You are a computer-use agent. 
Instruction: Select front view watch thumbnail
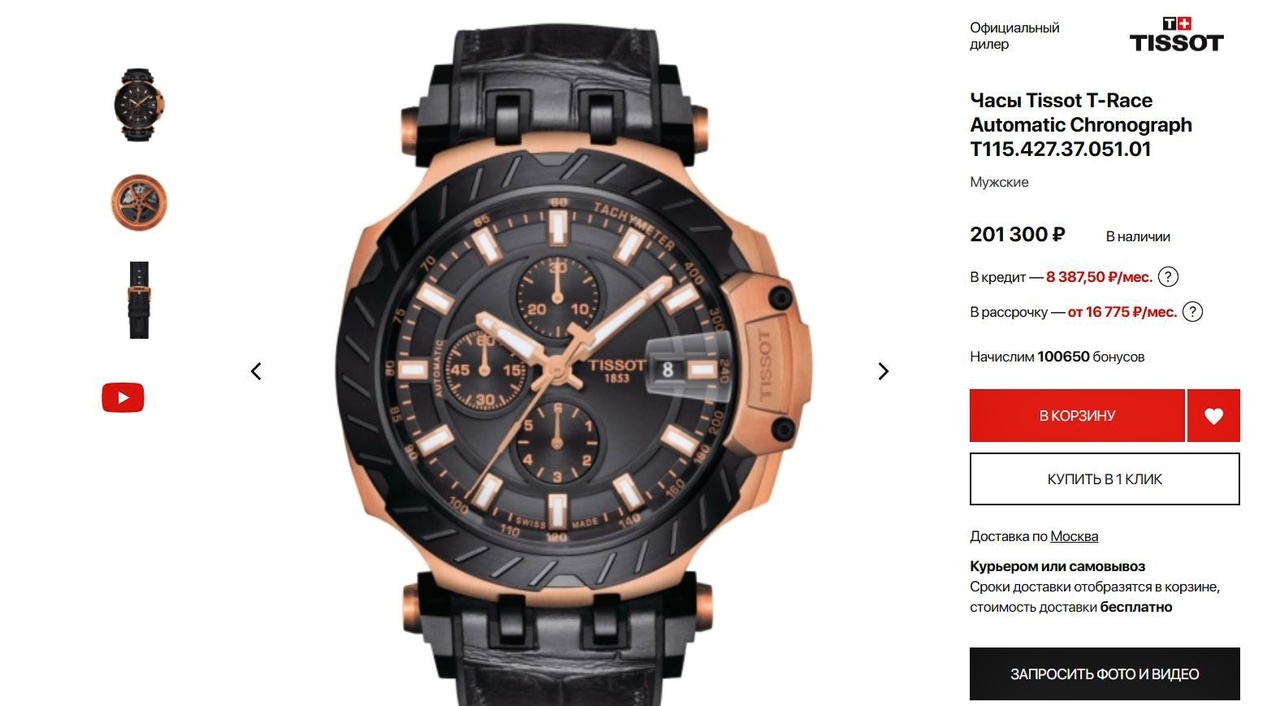click(138, 104)
